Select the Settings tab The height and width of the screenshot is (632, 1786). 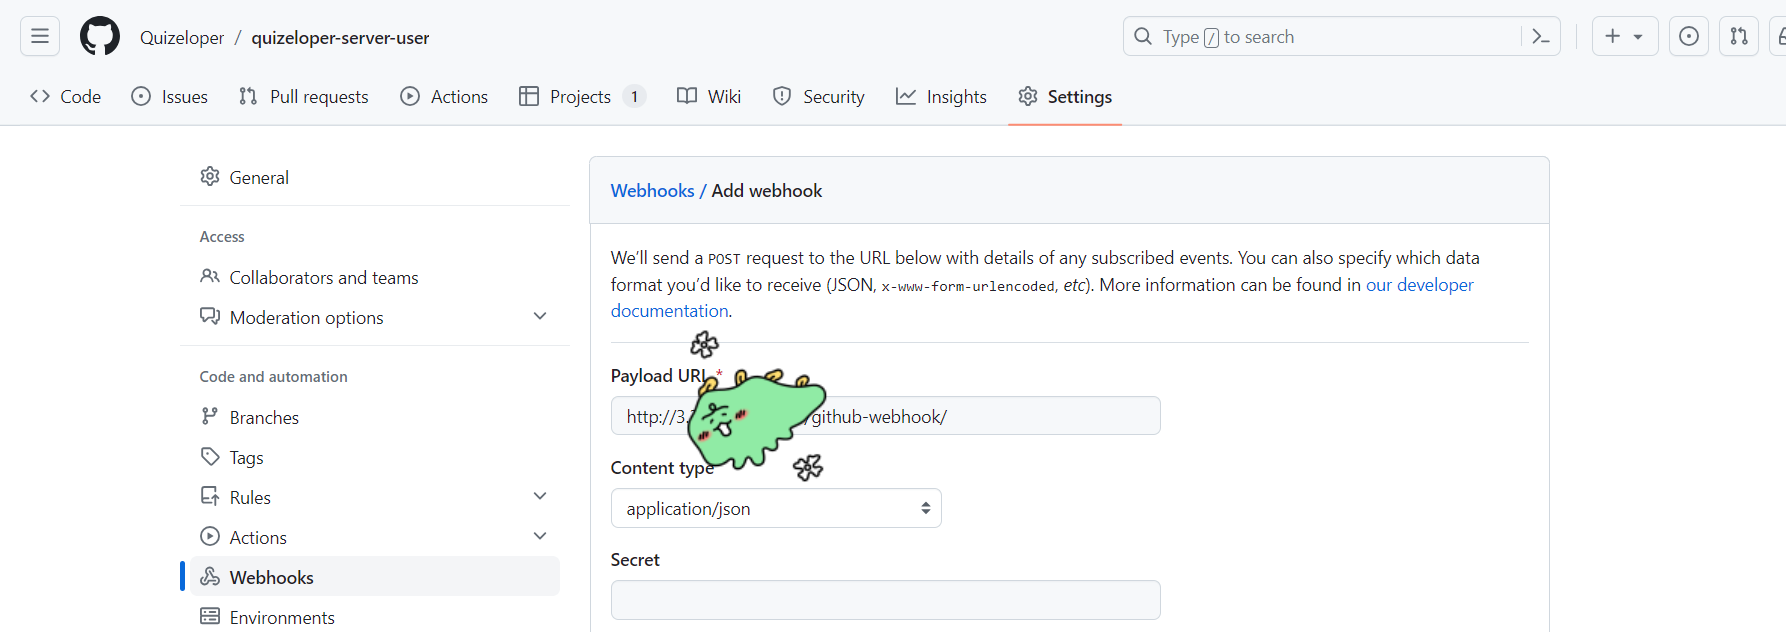[1065, 97]
